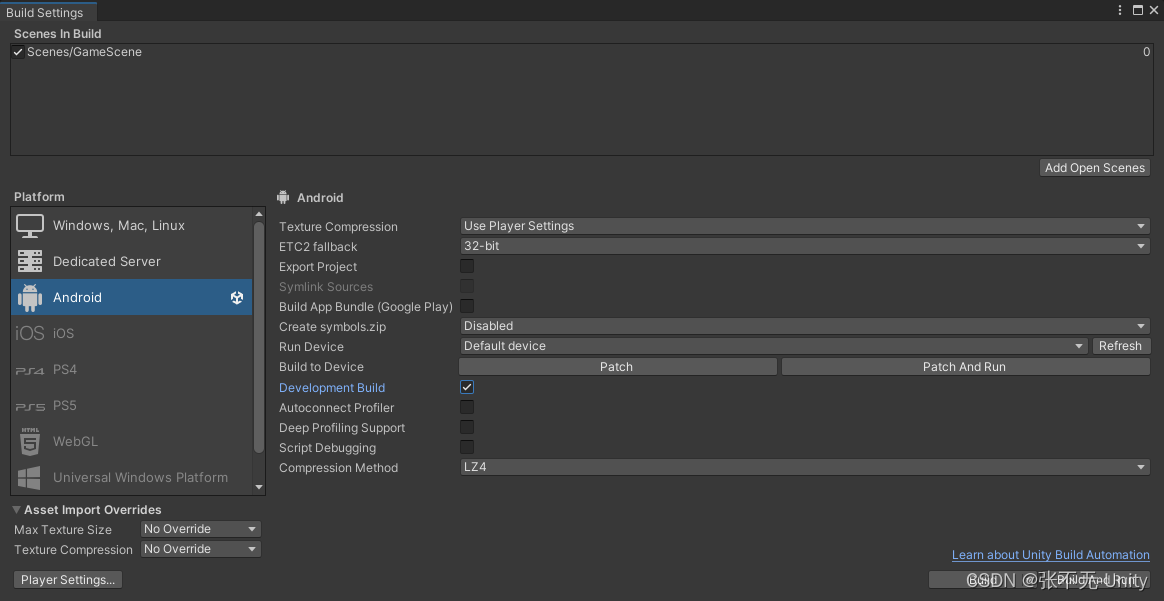Click the ETC2 fallback label
The height and width of the screenshot is (601, 1164).
pyautogui.click(x=318, y=246)
